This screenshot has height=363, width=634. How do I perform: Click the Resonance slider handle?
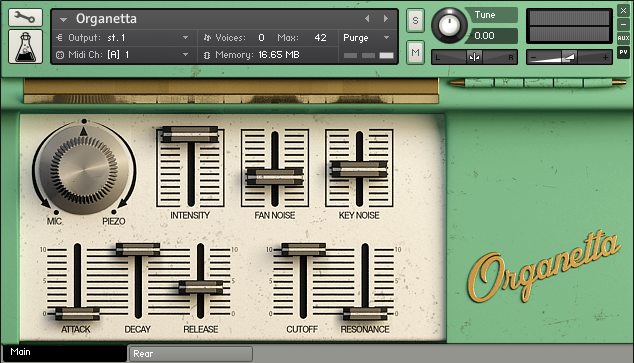(365, 314)
